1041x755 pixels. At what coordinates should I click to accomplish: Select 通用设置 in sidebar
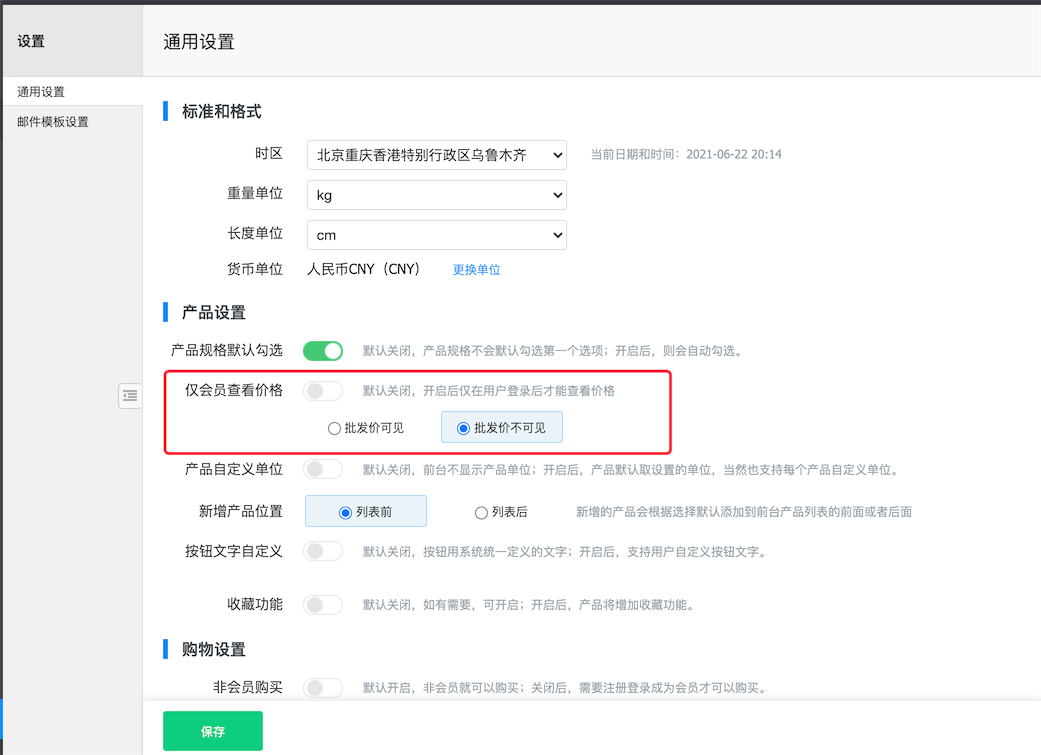click(40, 91)
